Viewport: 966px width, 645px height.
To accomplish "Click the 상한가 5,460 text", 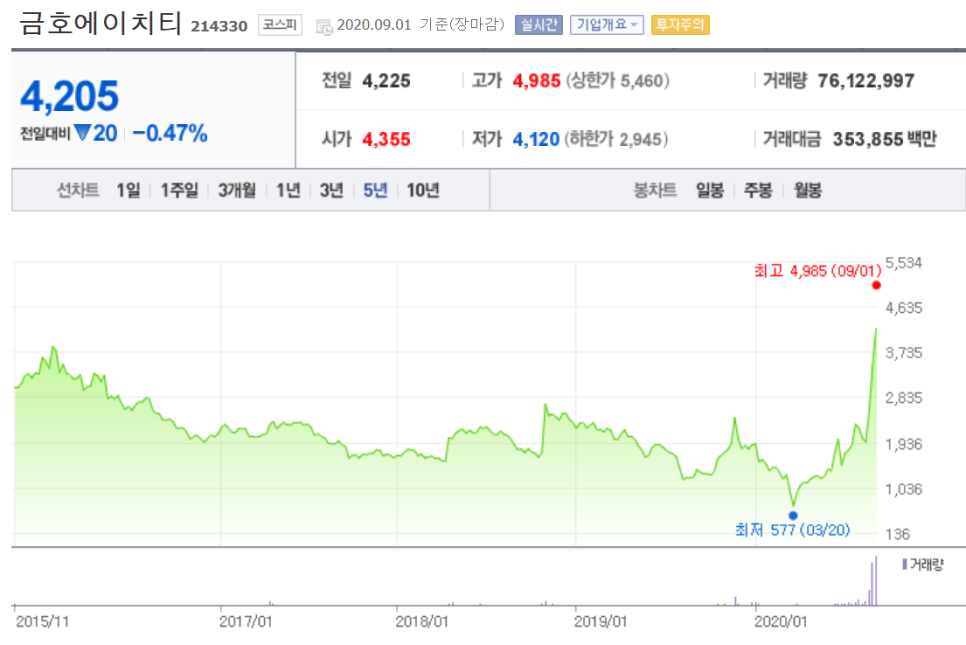I will (618, 81).
